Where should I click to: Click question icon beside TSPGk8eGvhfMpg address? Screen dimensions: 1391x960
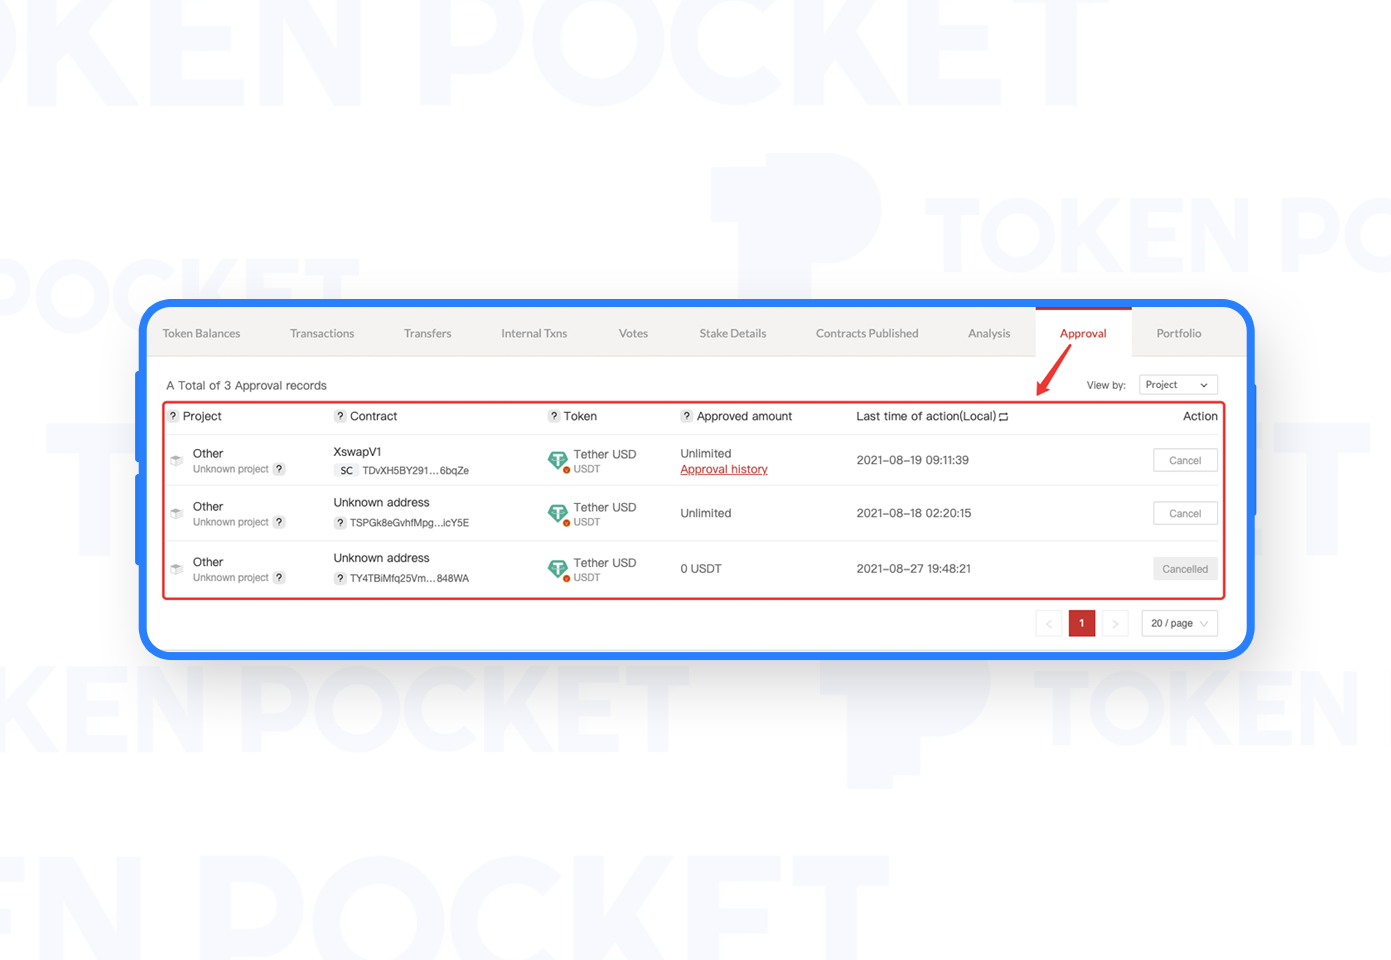[x=340, y=523]
